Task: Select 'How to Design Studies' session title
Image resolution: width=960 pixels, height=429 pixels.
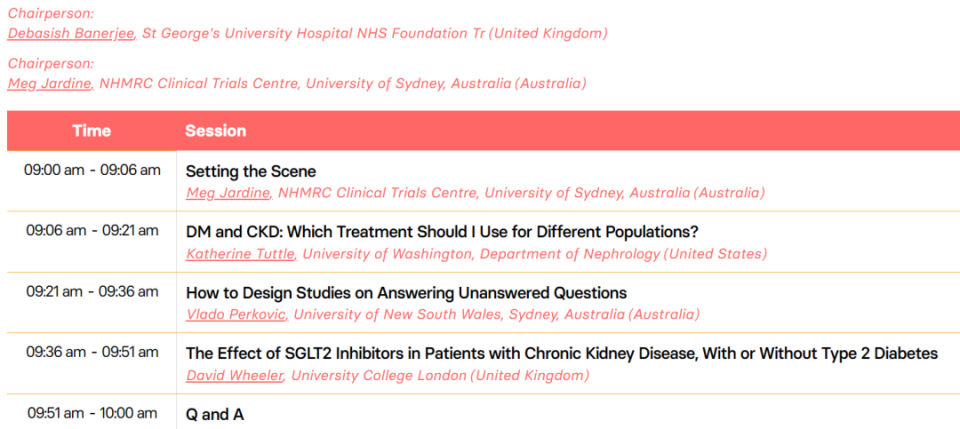Action: [x=406, y=292]
